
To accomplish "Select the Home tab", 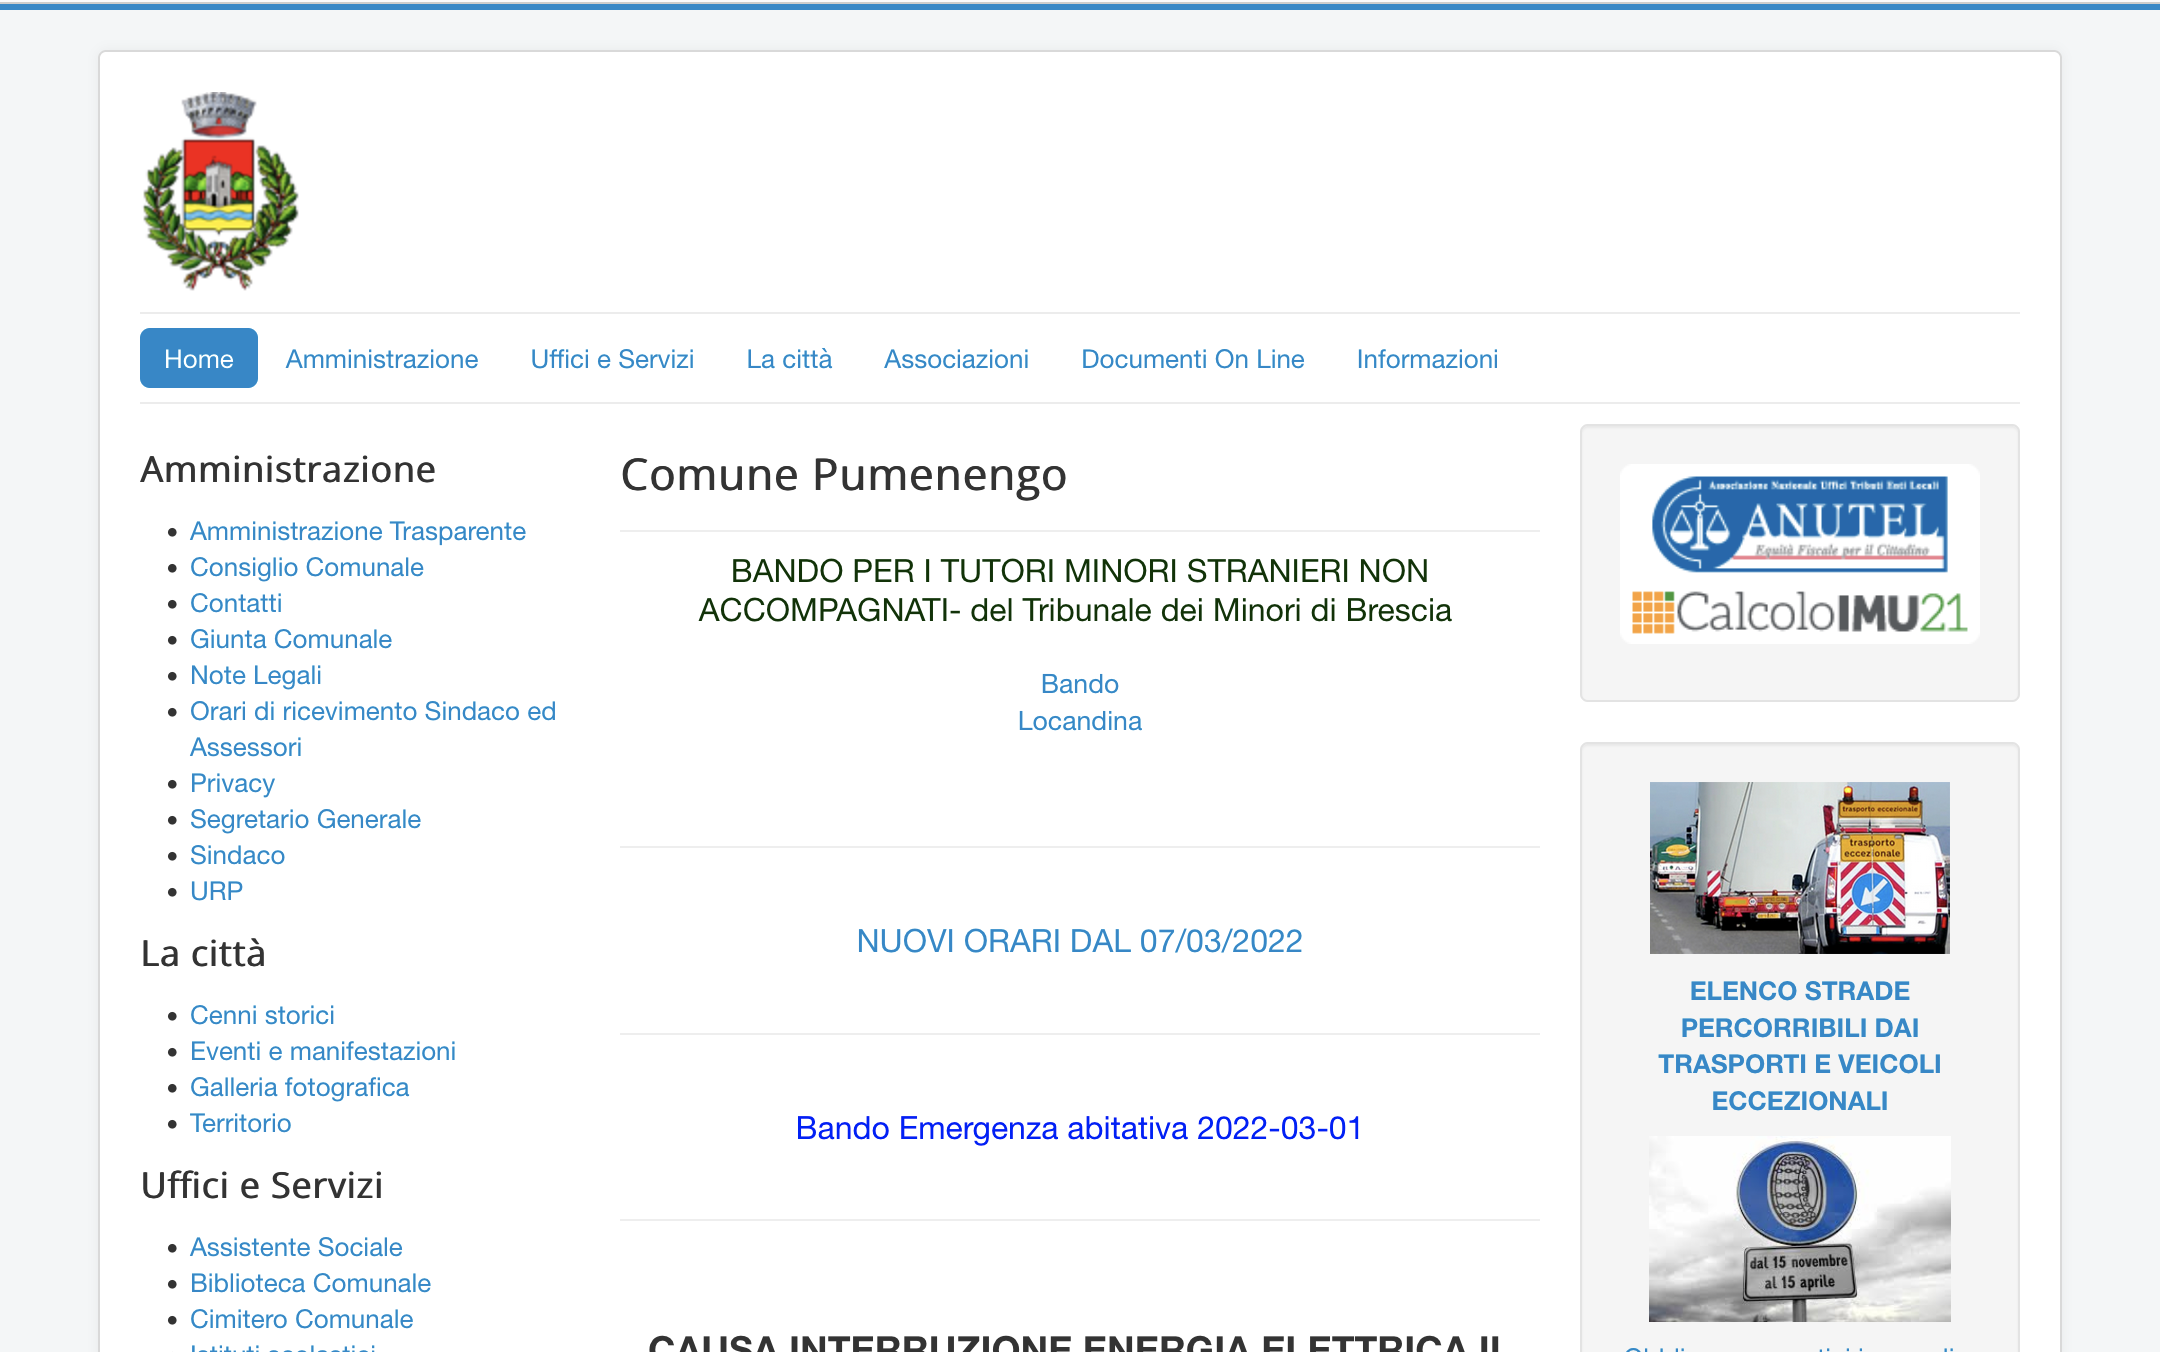I will pyautogui.click(x=198, y=359).
